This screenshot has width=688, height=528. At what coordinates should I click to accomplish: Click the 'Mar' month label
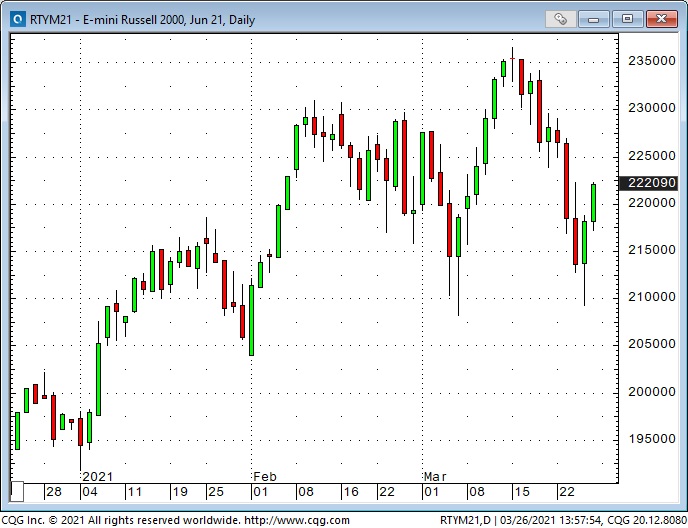point(435,477)
